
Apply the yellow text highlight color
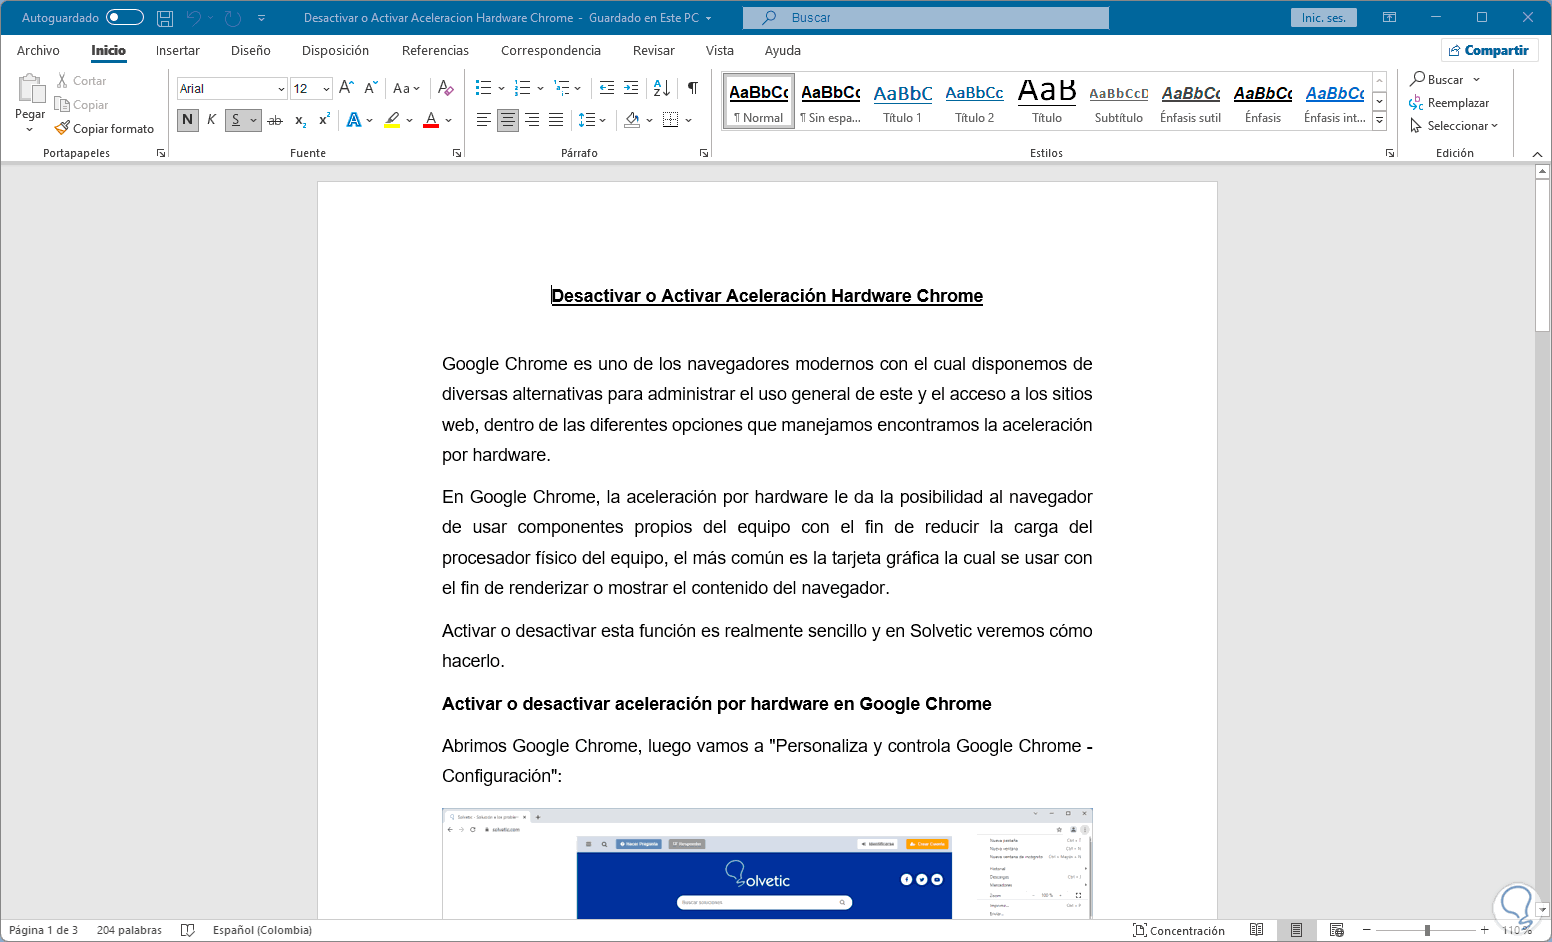coord(392,120)
